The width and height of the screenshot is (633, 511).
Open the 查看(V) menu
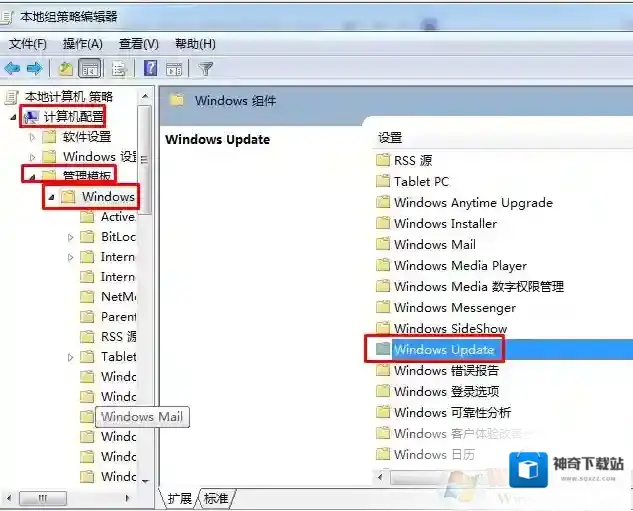138,44
